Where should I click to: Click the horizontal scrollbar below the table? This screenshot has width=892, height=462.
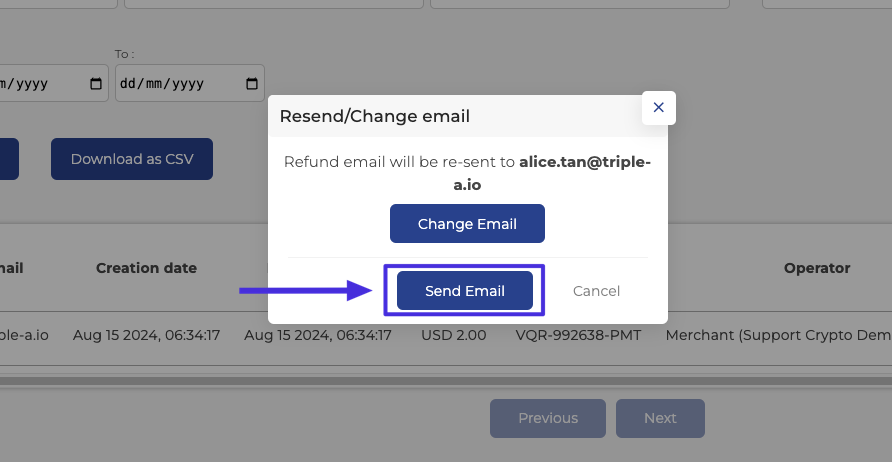[446, 381]
